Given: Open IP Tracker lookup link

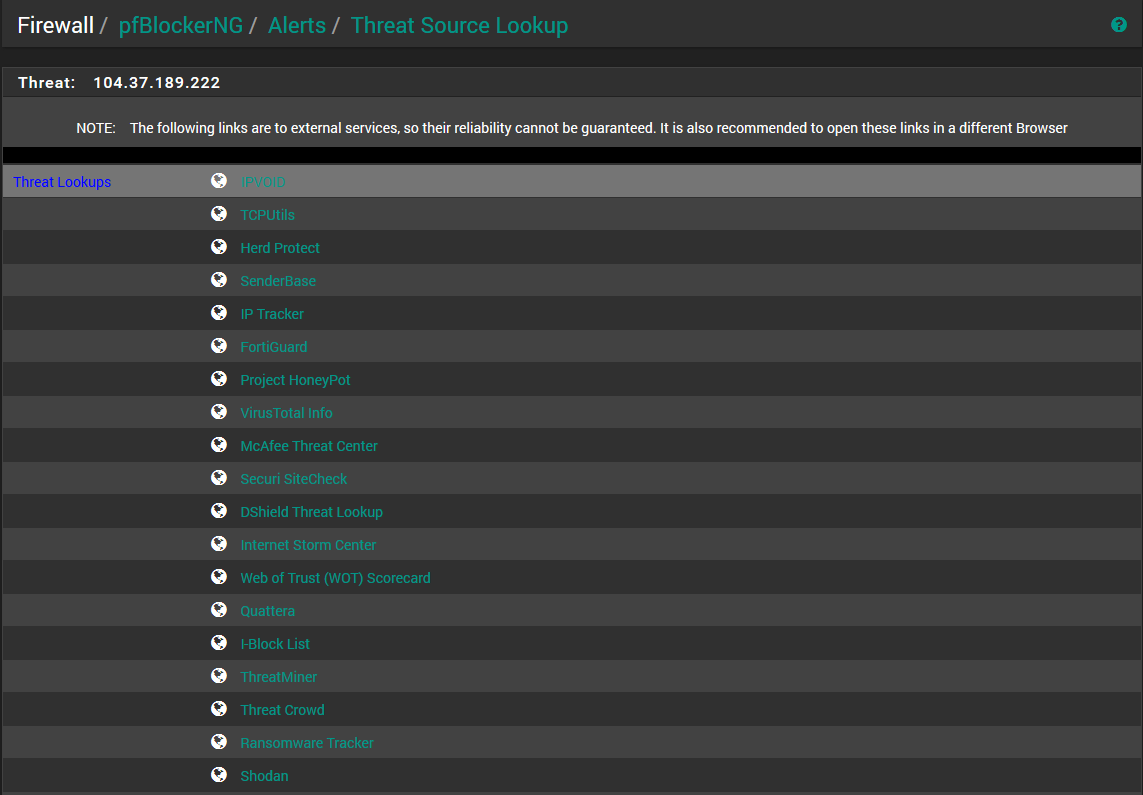Looking at the screenshot, I should click(x=272, y=314).
